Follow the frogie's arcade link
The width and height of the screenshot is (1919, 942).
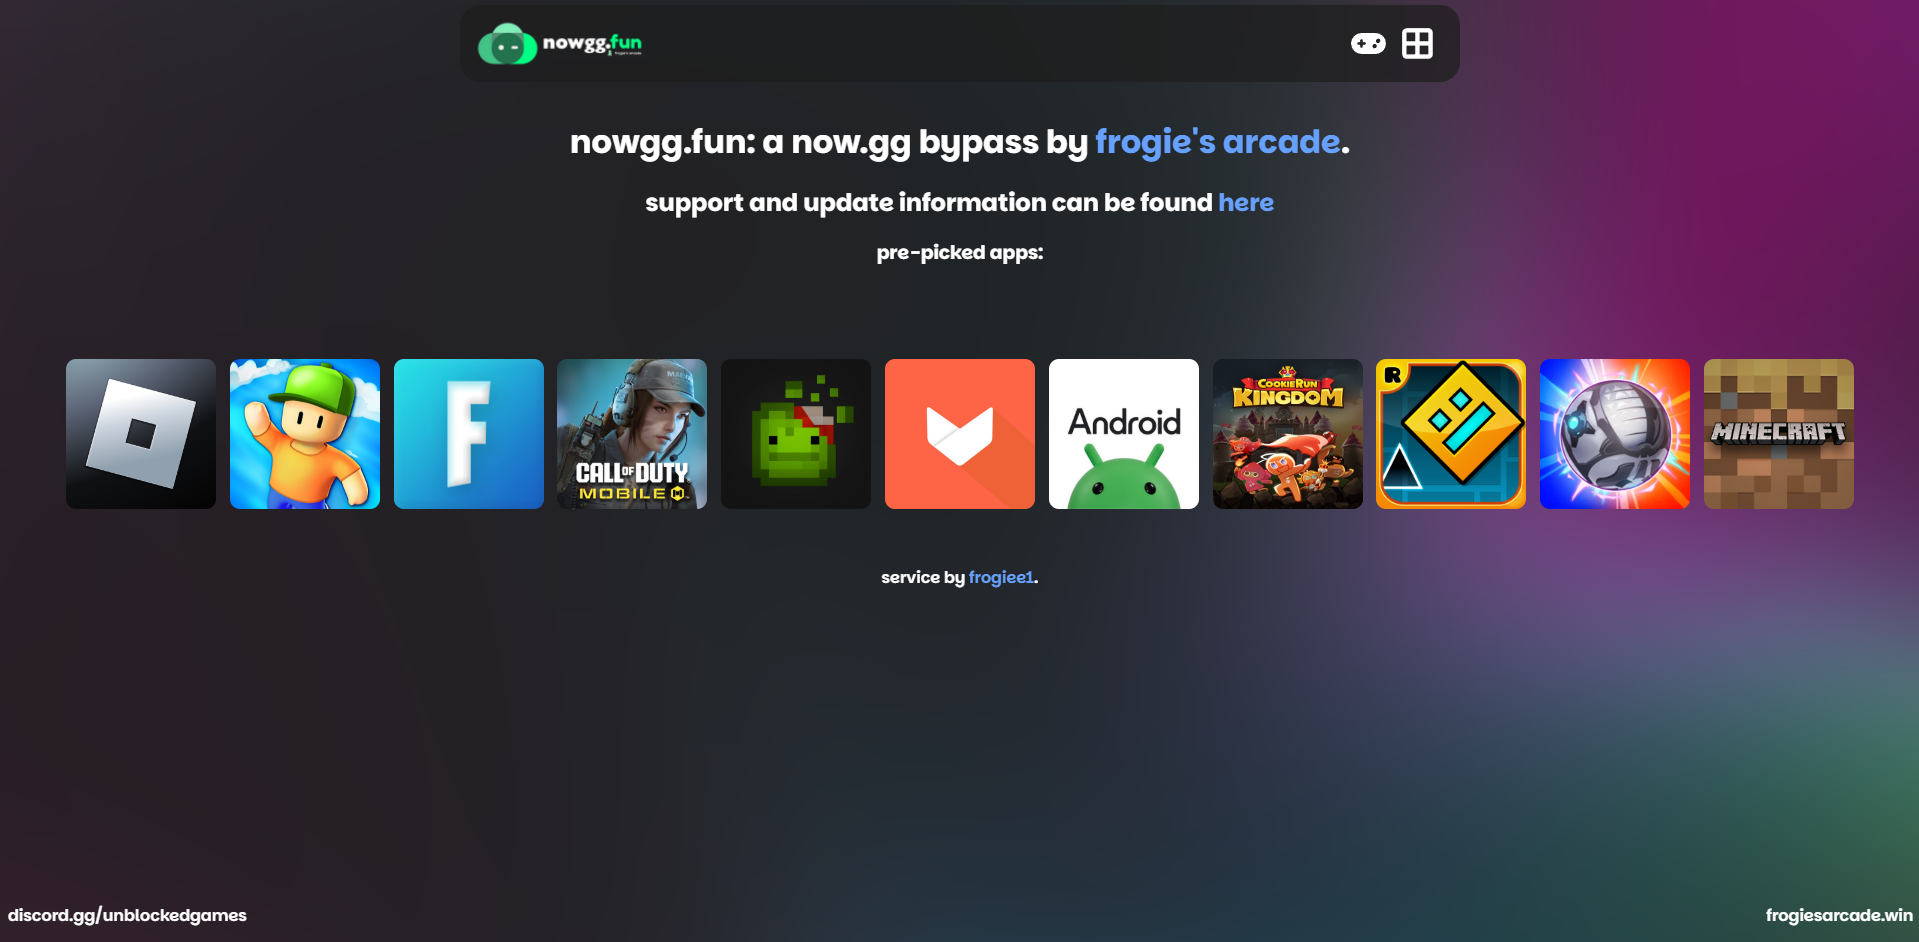(x=1217, y=142)
